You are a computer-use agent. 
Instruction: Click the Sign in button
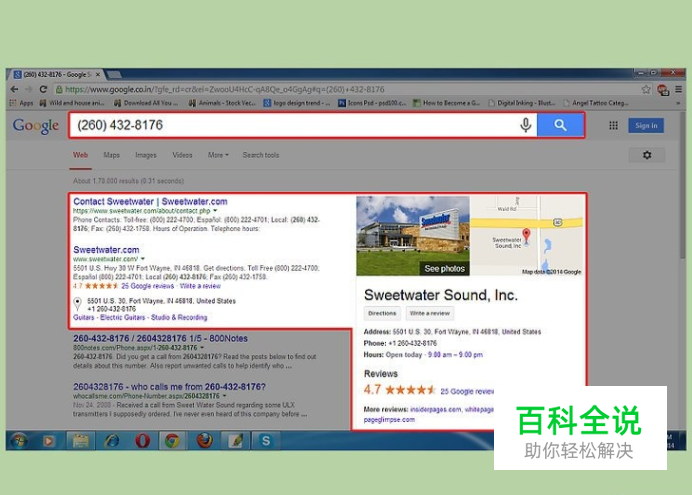coord(646,126)
